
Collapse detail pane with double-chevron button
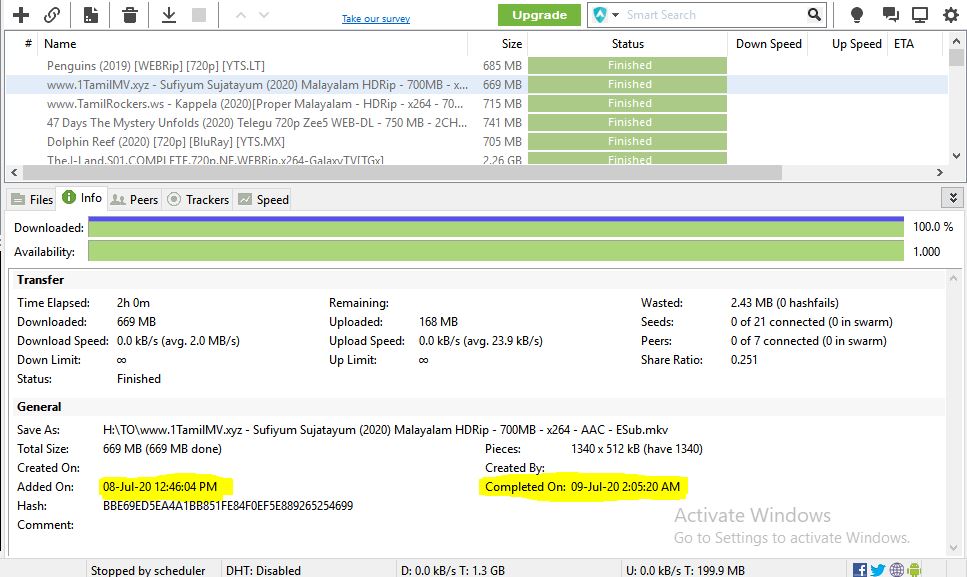(x=953, y=198)
